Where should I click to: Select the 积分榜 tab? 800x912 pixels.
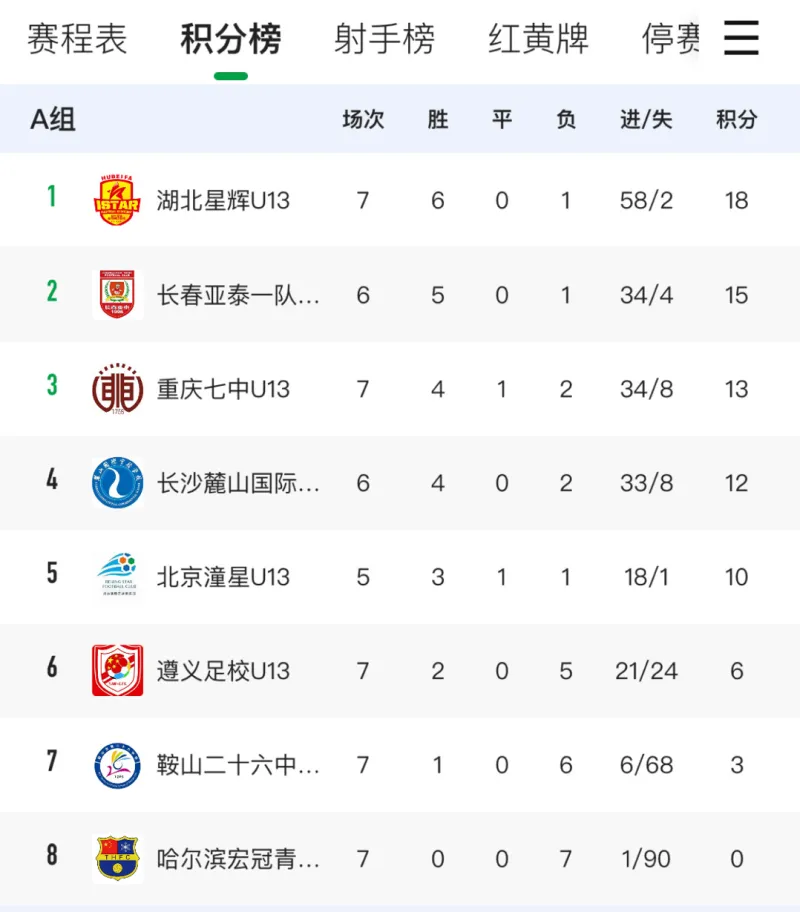(231, 40)
